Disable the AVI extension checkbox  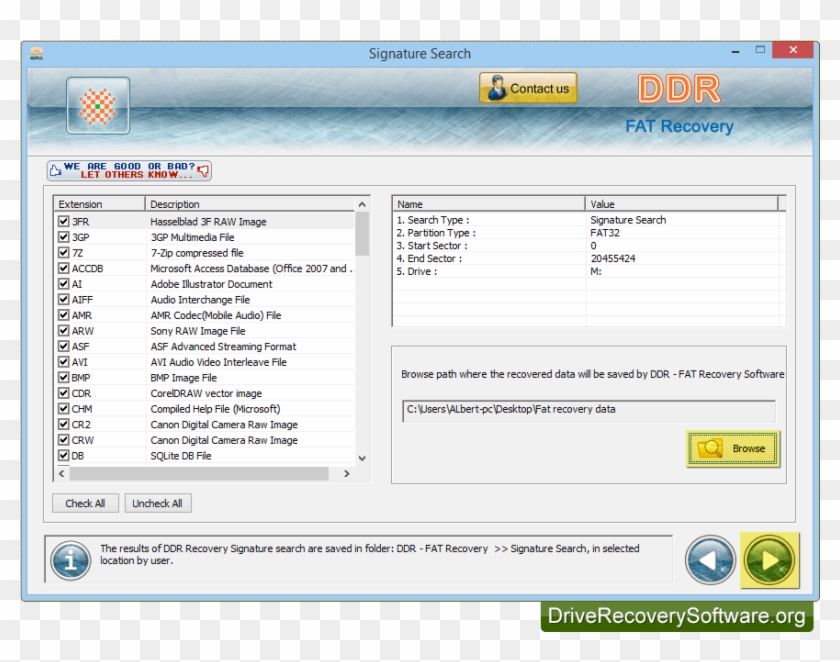63,362
